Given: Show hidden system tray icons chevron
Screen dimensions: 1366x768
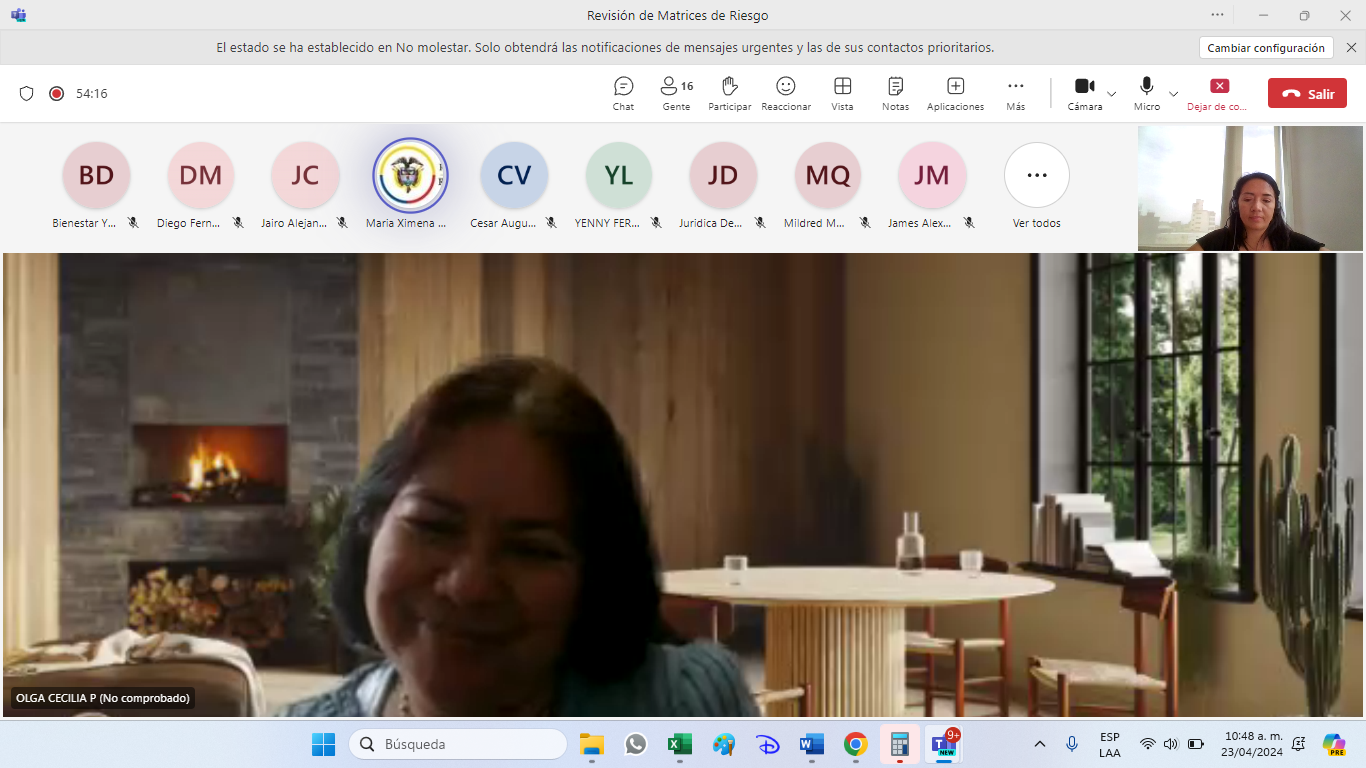Looking at the screenshot, I should click(x=1039, y=744).
